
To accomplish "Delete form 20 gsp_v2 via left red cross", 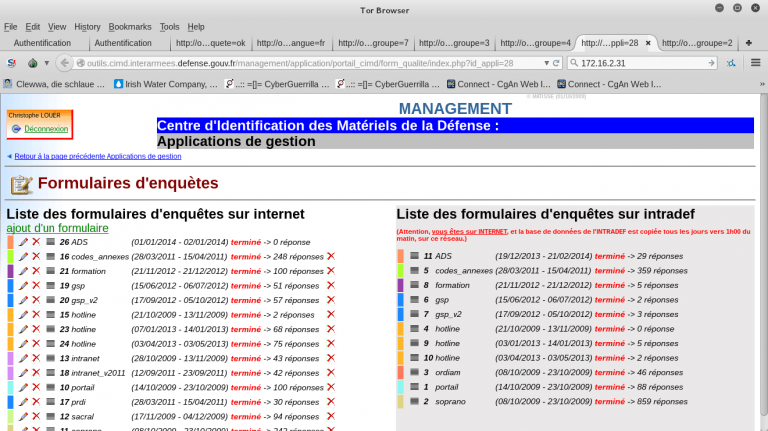I will pyautogui.click(x=36, y=300).
